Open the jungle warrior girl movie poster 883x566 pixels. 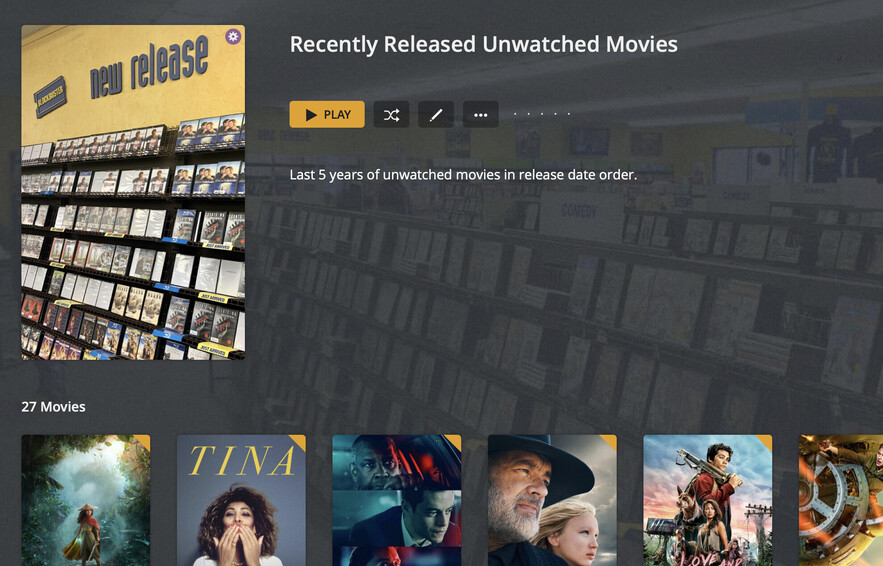(86, 500)
